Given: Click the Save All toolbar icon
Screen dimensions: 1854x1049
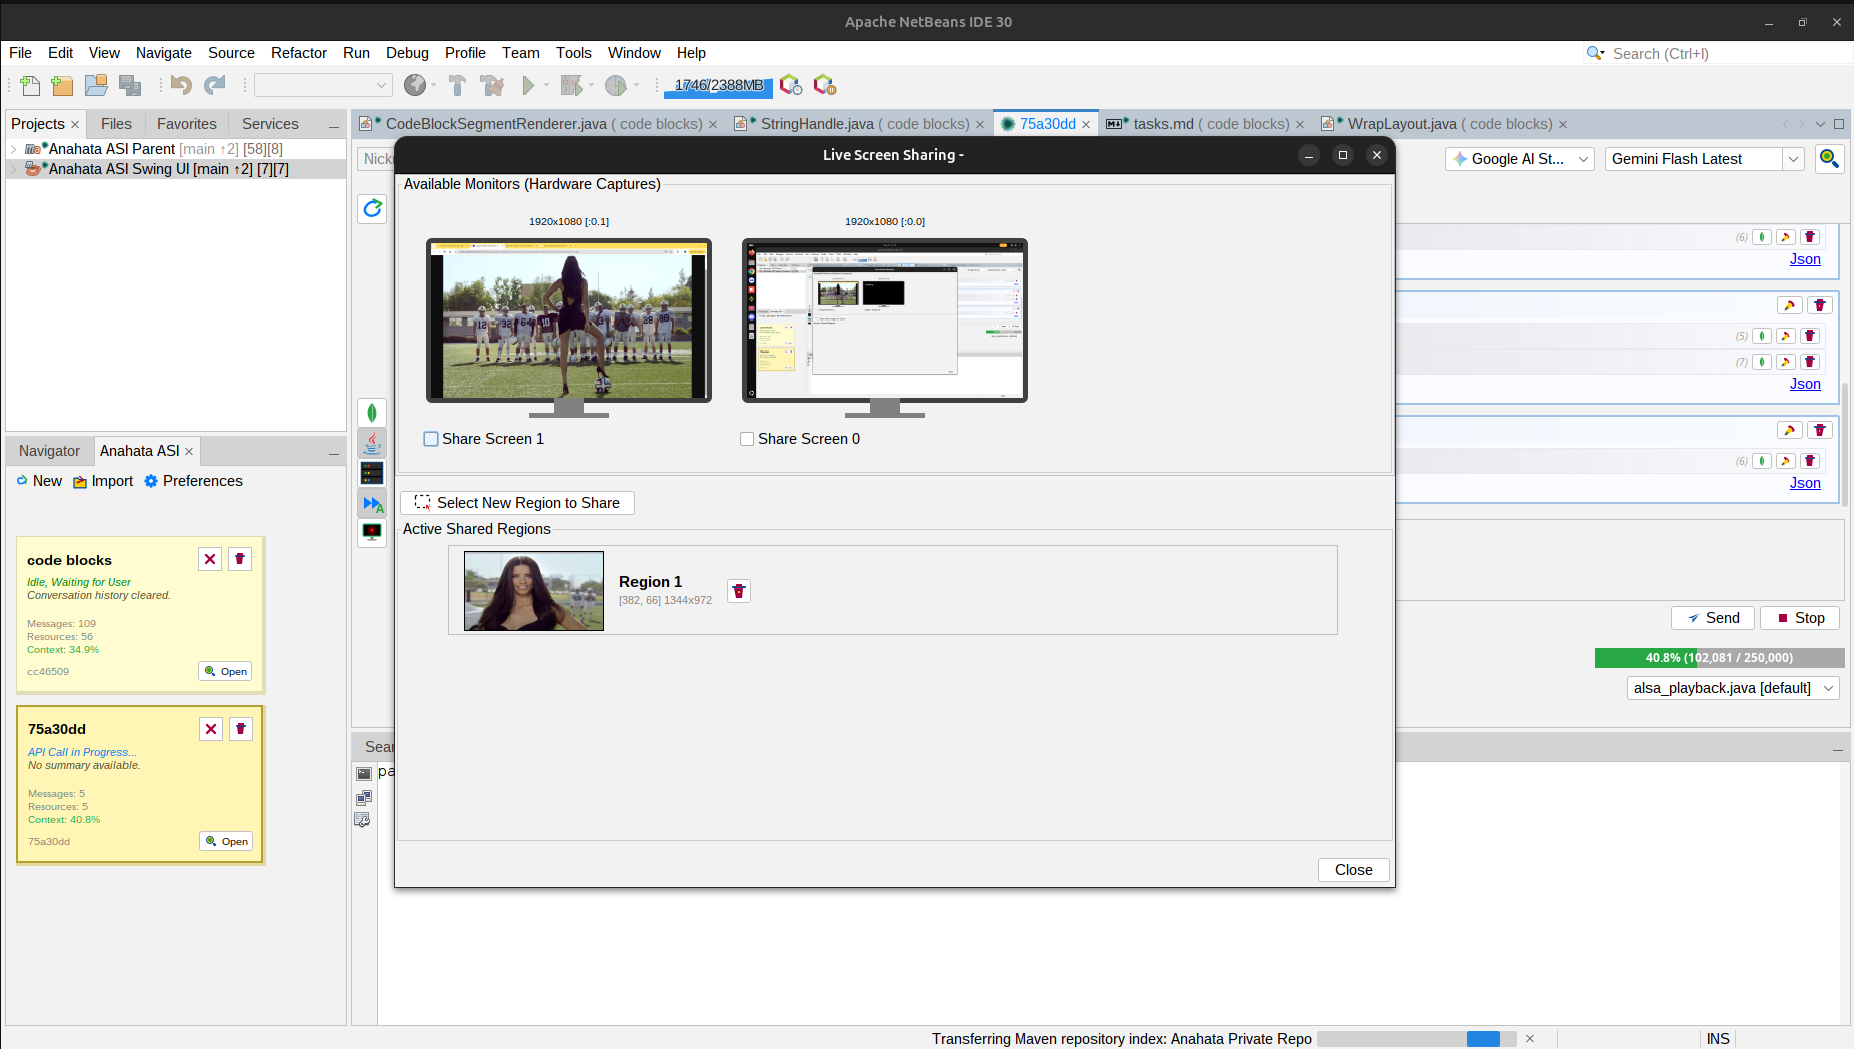Looking at the screenshot, I should click(130, 86).
